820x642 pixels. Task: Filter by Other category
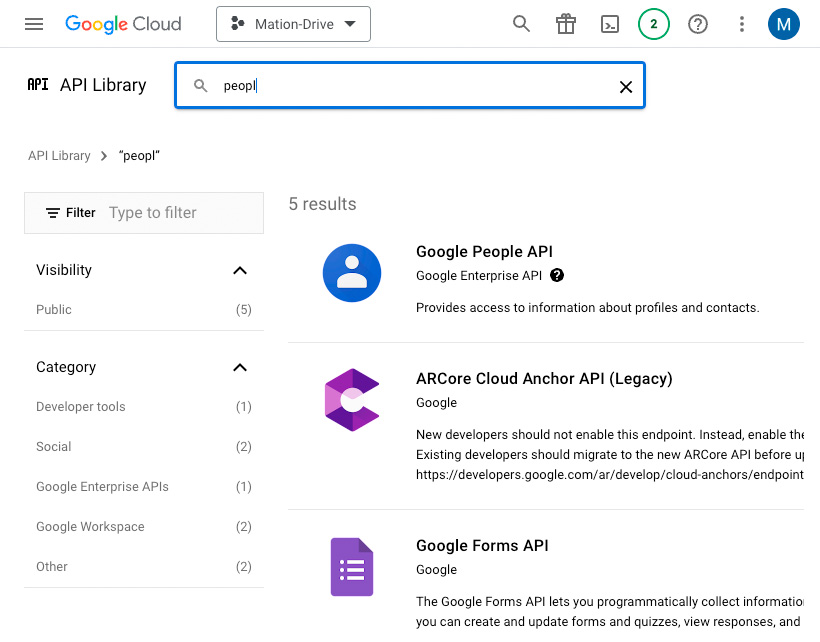pyautogui.click(x=144, y=567)
